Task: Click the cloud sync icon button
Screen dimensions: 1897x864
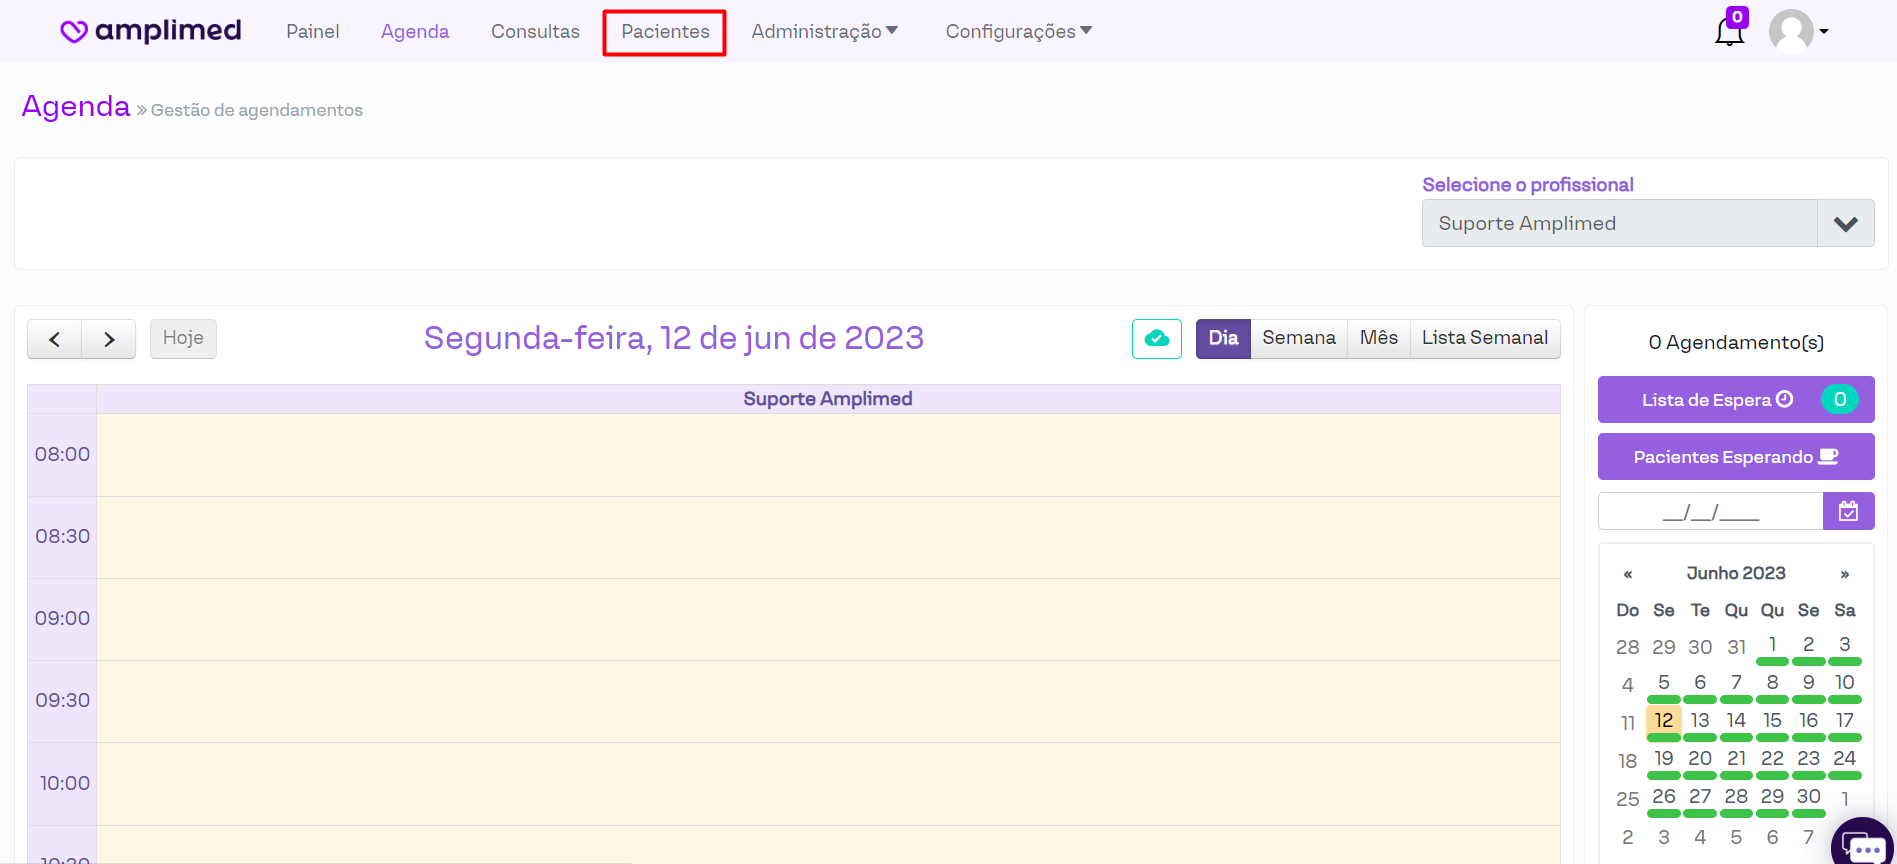Action: point(1156,339)
